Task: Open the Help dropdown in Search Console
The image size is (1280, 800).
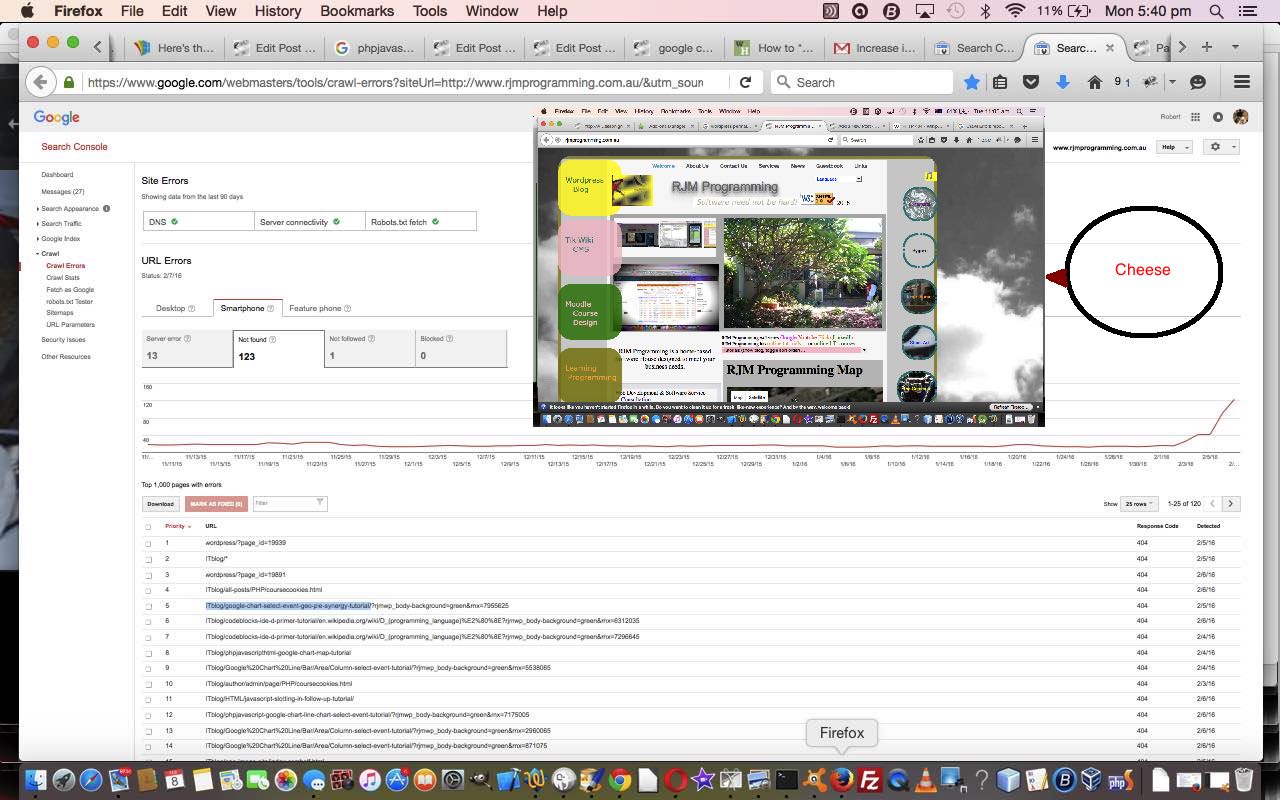Action: pos(1173,147)
